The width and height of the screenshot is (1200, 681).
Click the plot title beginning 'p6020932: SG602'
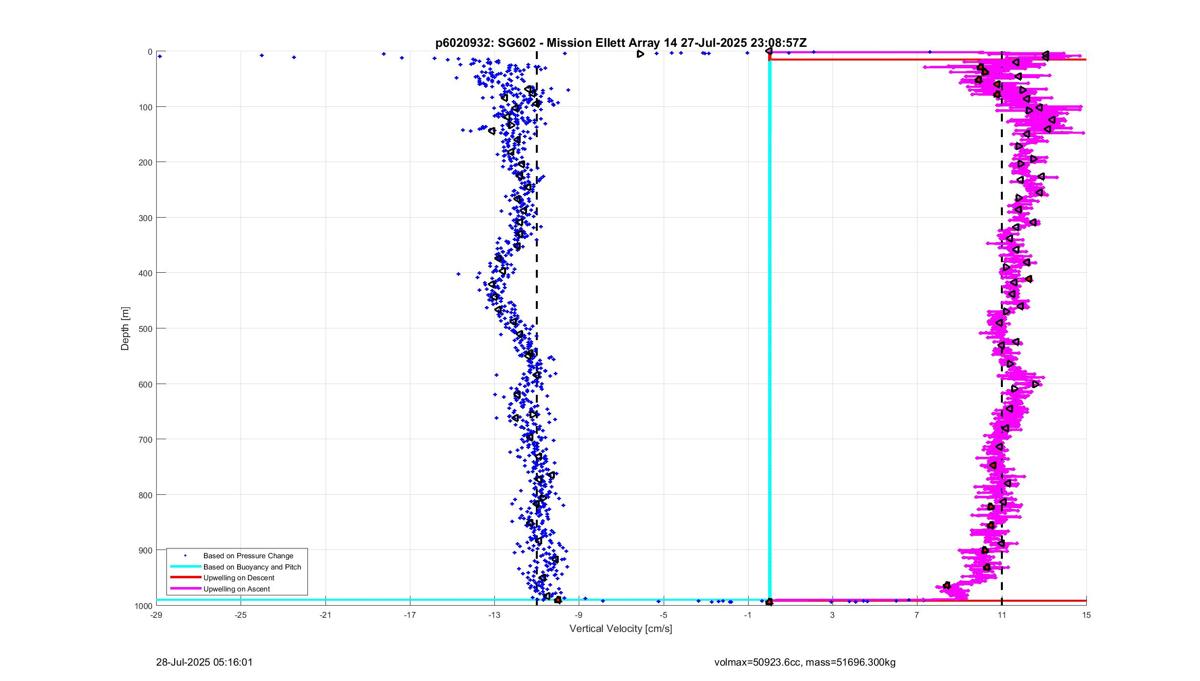tap(621, 43)
